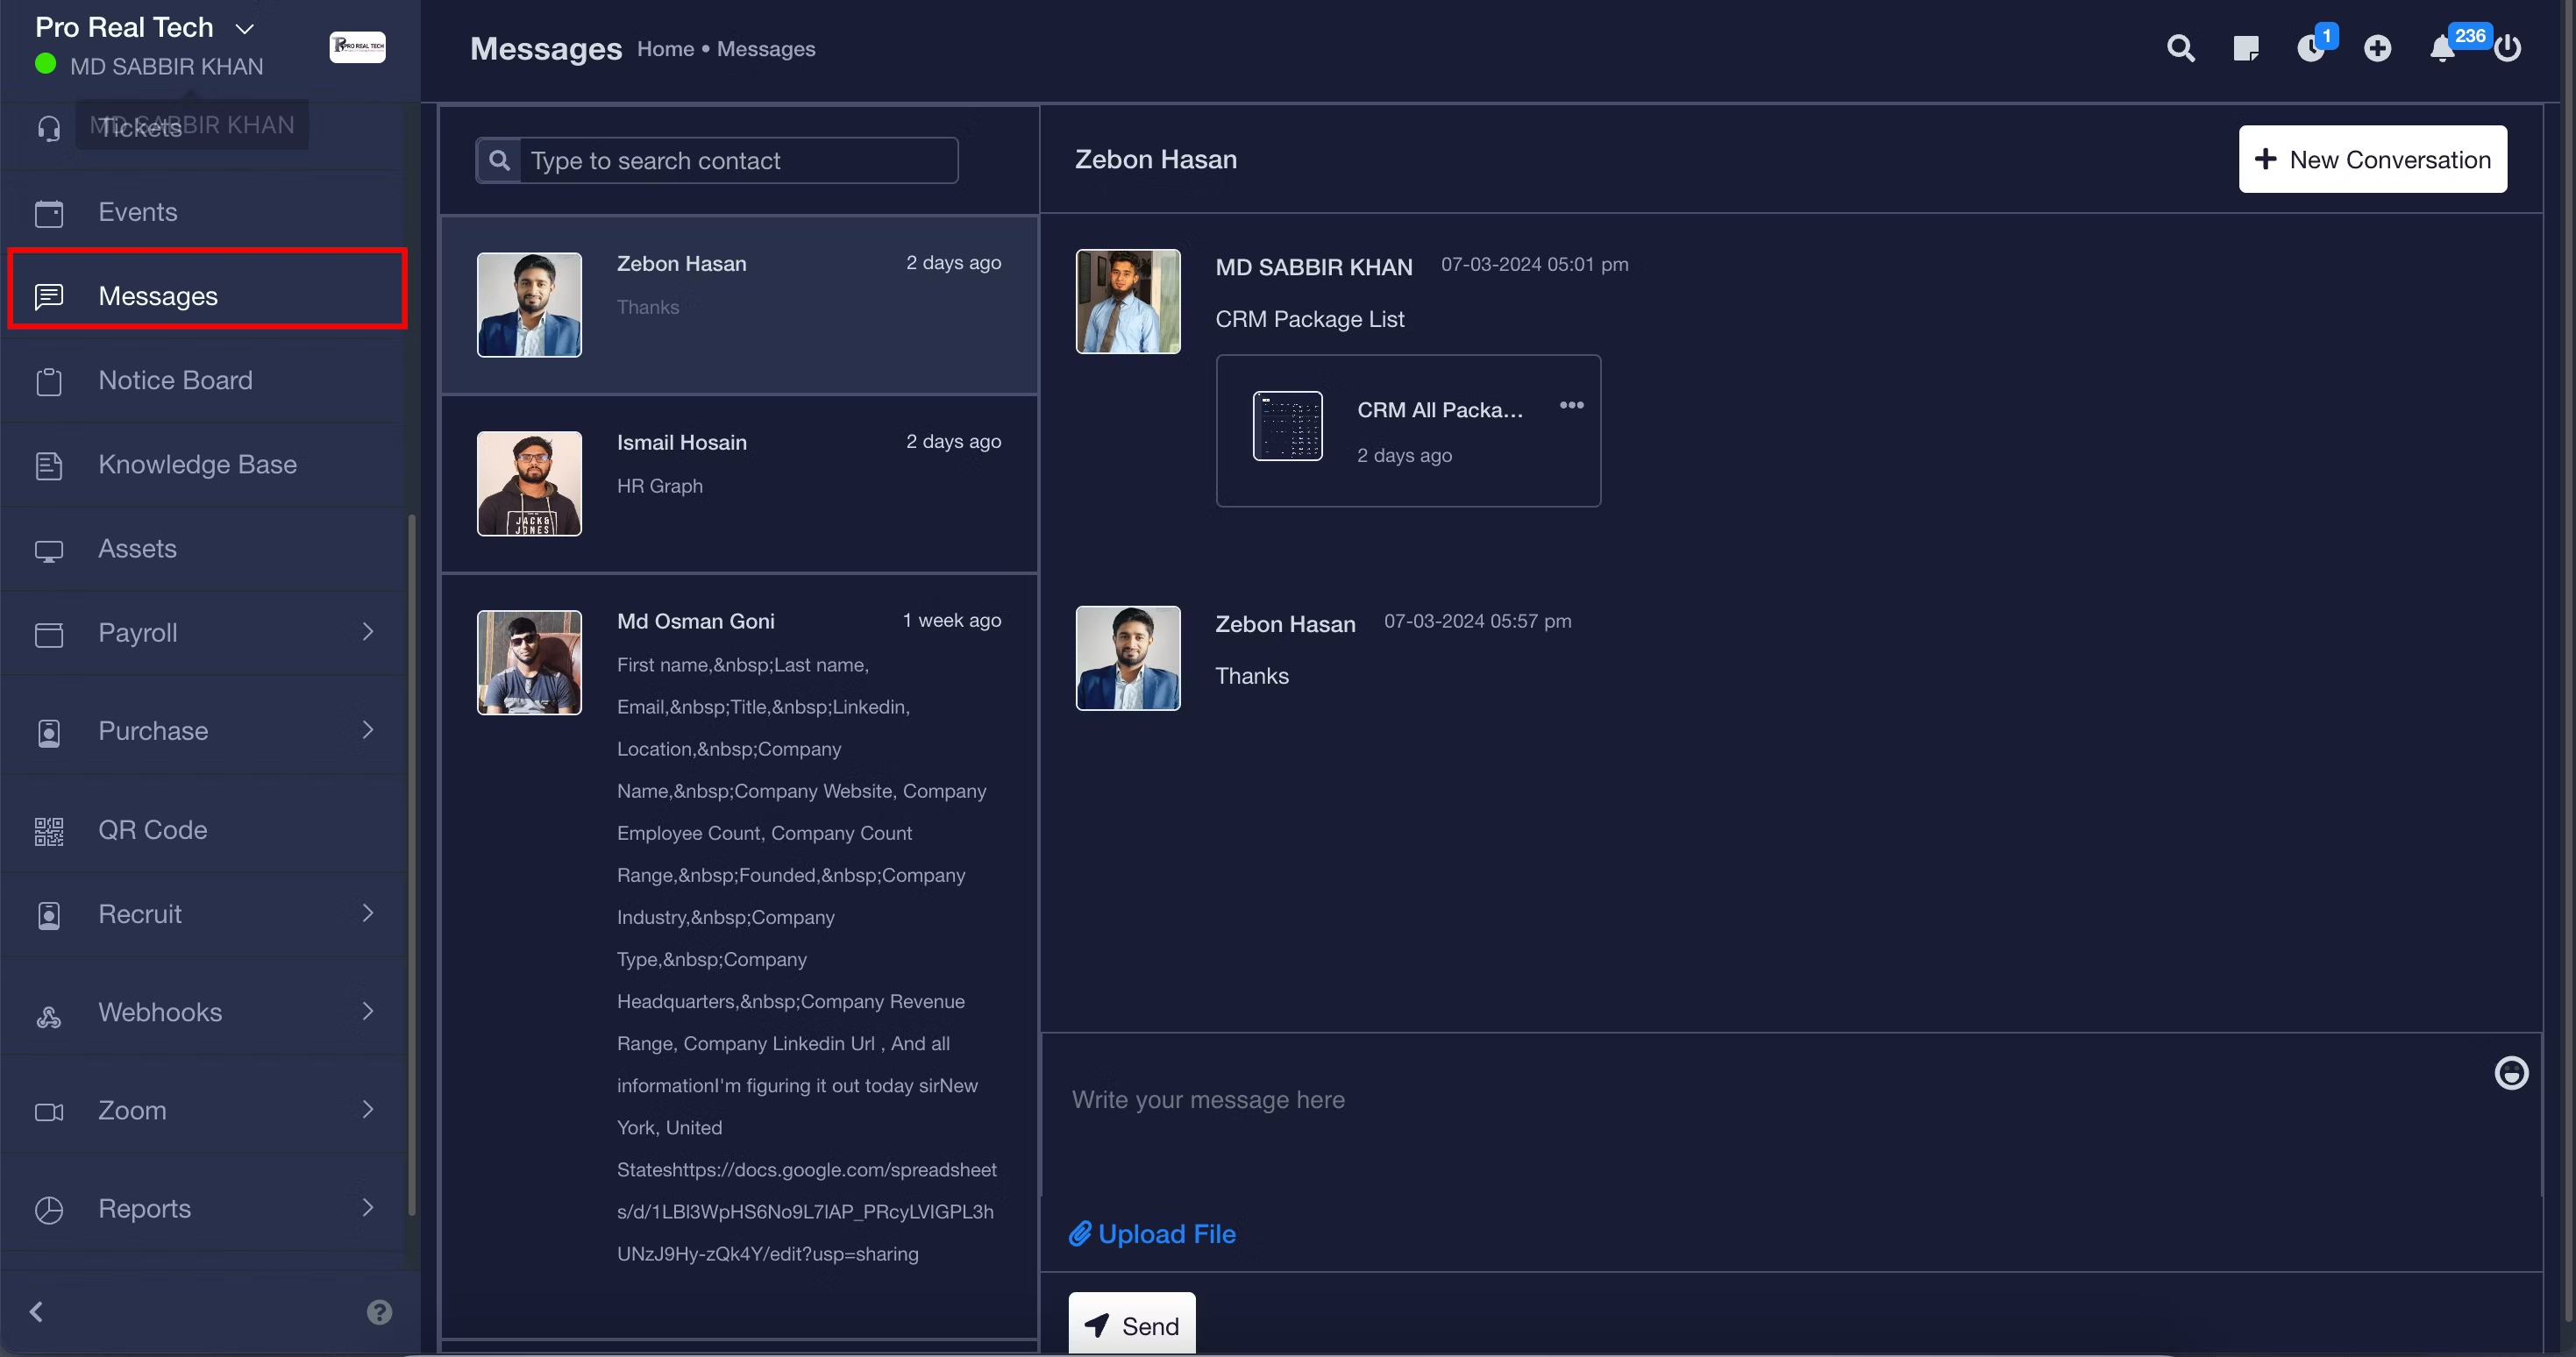This screenshot has height=1357, width=2576.
Task: Collapse the sidebar with the left arrow
Action: point(37,1311)
